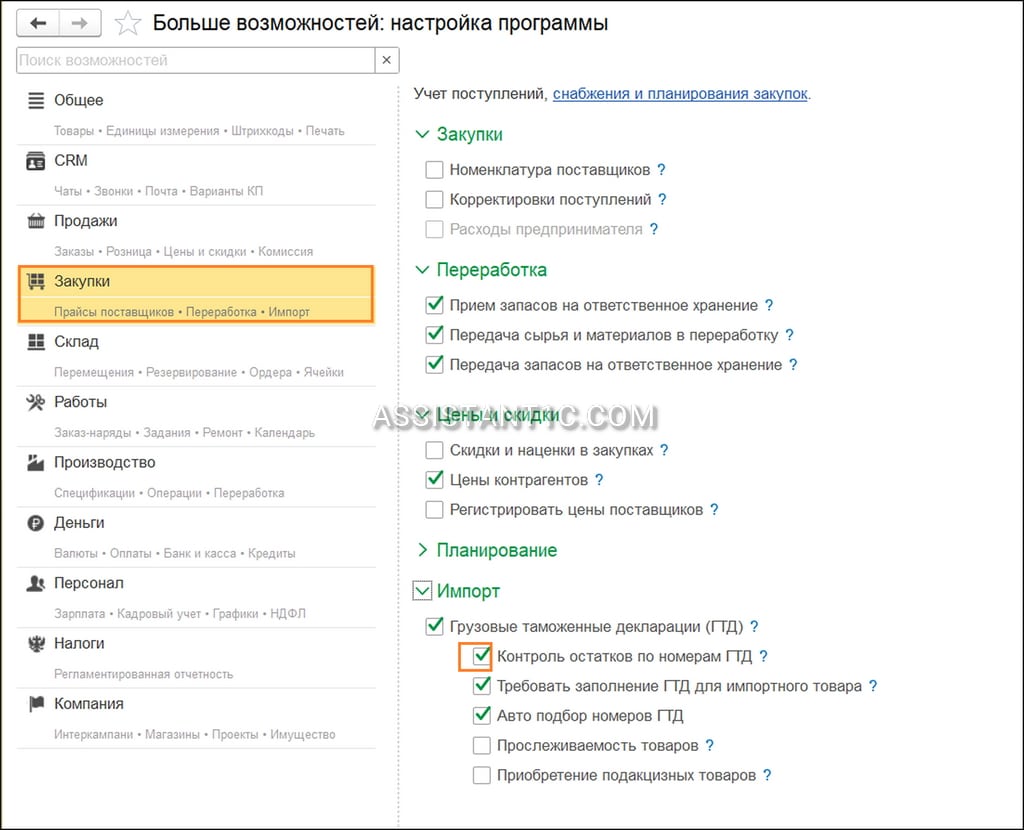The width and height of the screenshot is (1024, 830).
Task: Open help for Расходы предпринимателя
Action: click(654, 229)
